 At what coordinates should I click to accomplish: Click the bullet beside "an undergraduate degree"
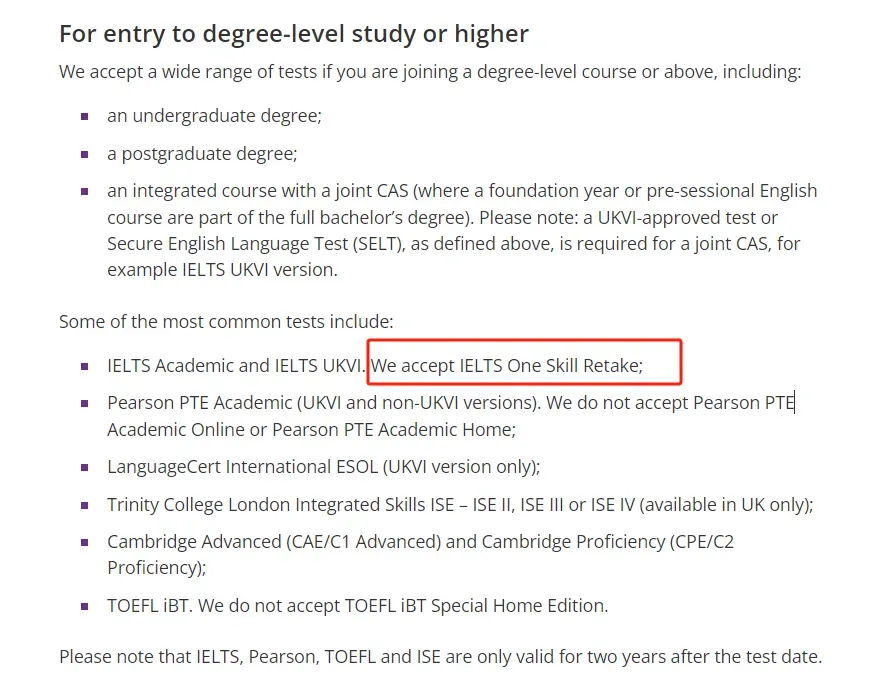85,116
